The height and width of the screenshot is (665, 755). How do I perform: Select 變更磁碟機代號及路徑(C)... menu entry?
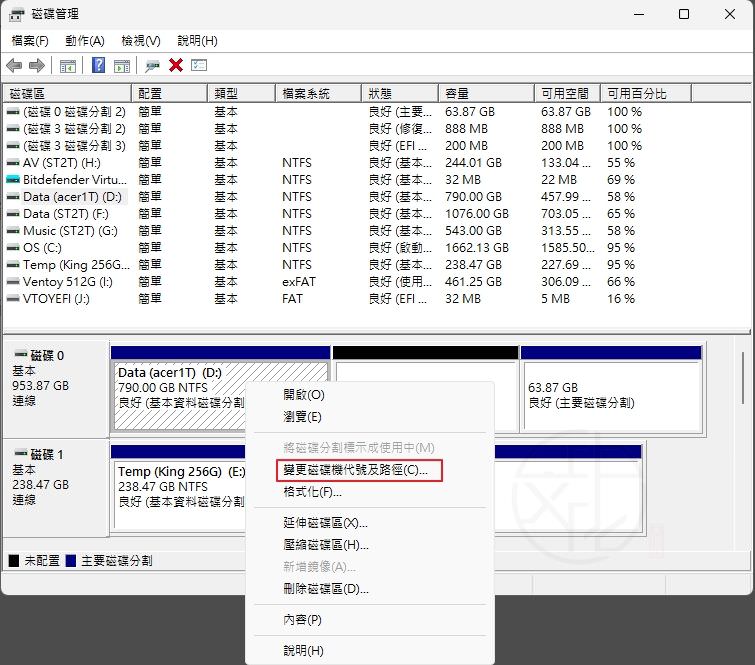click(x=359, y=470)
